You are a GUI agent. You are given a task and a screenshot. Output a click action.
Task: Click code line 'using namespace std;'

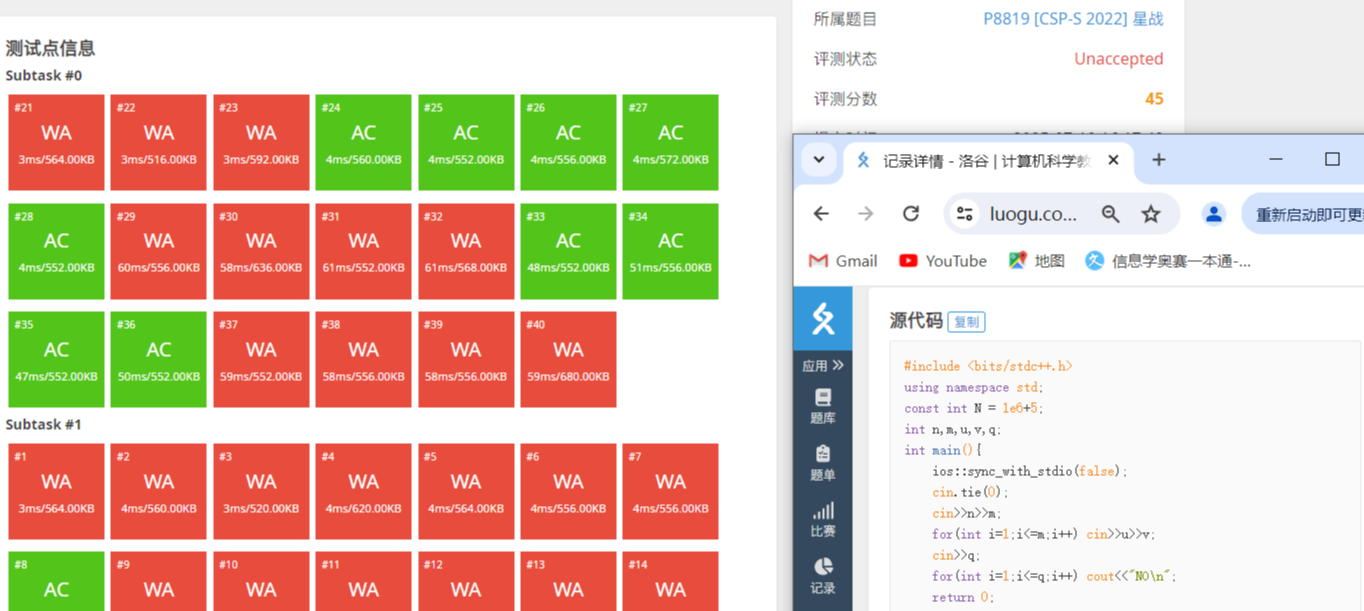pyautogui.click(x=973, y=387)
